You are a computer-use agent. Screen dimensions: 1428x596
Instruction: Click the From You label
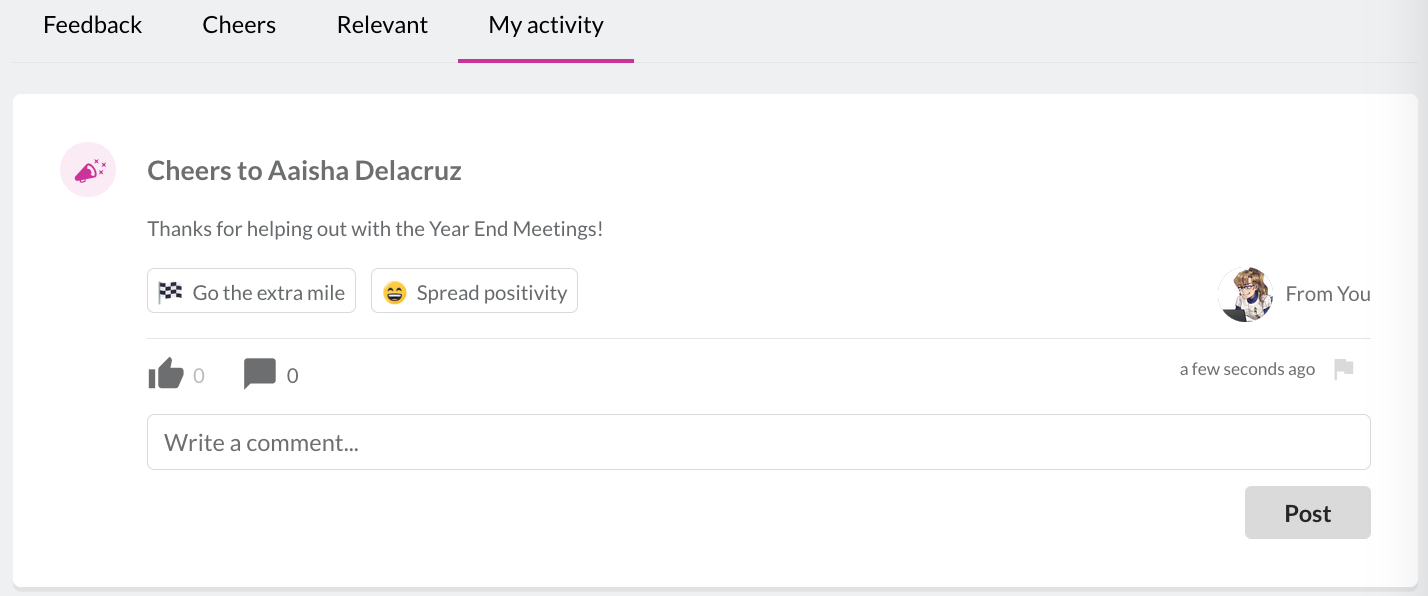[x=1327, y=294]
